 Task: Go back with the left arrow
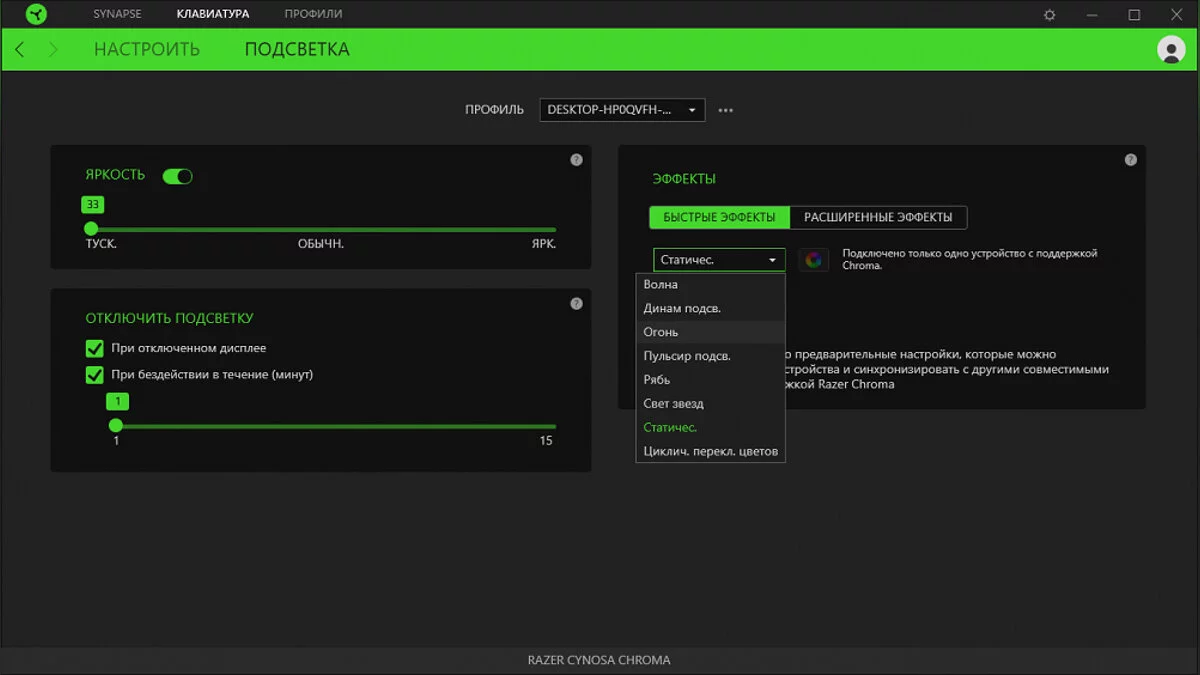tap(20, 50)
